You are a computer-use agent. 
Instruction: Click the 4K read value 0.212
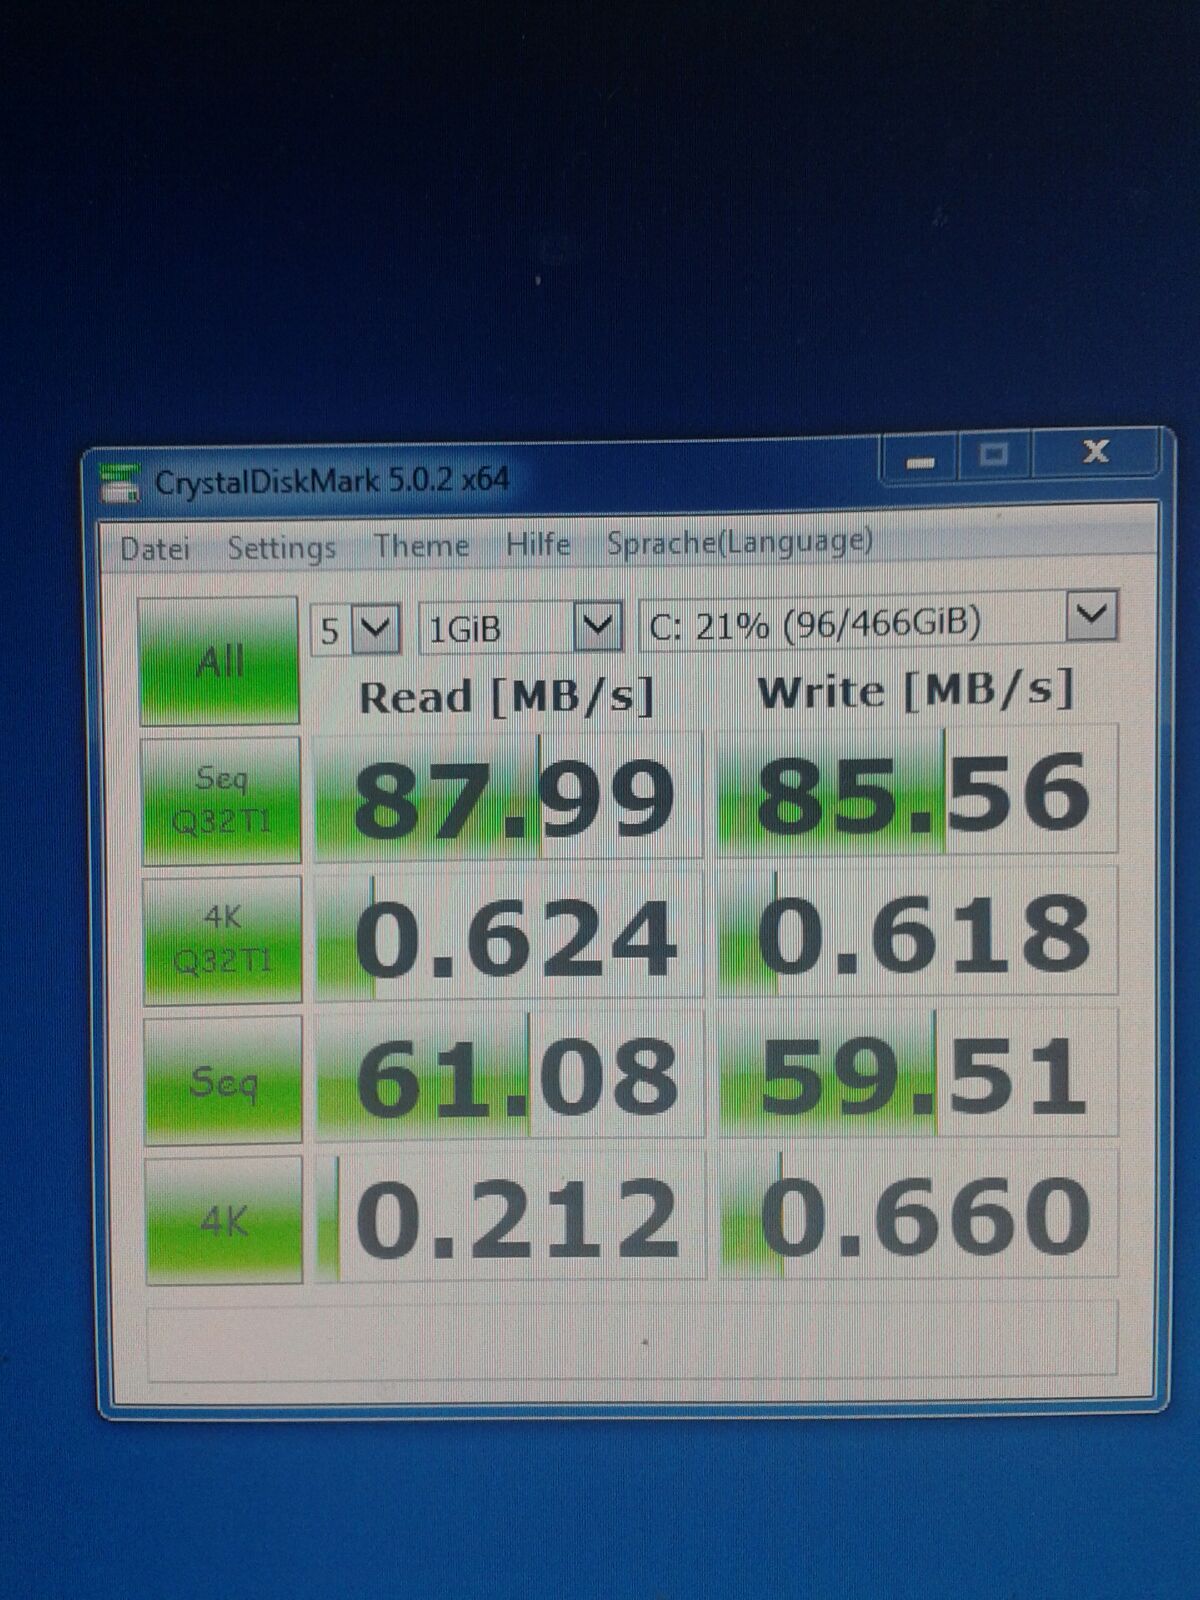tap(512, 1216)
